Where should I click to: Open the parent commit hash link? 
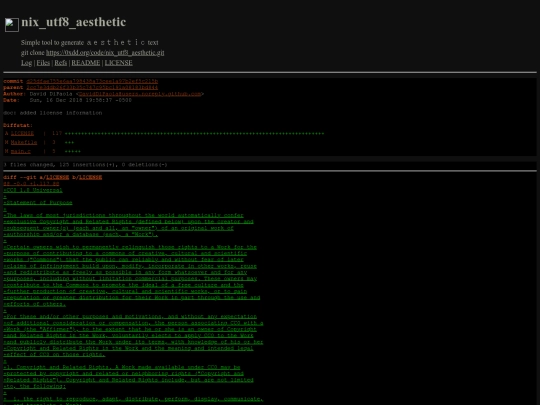(92, 87)
